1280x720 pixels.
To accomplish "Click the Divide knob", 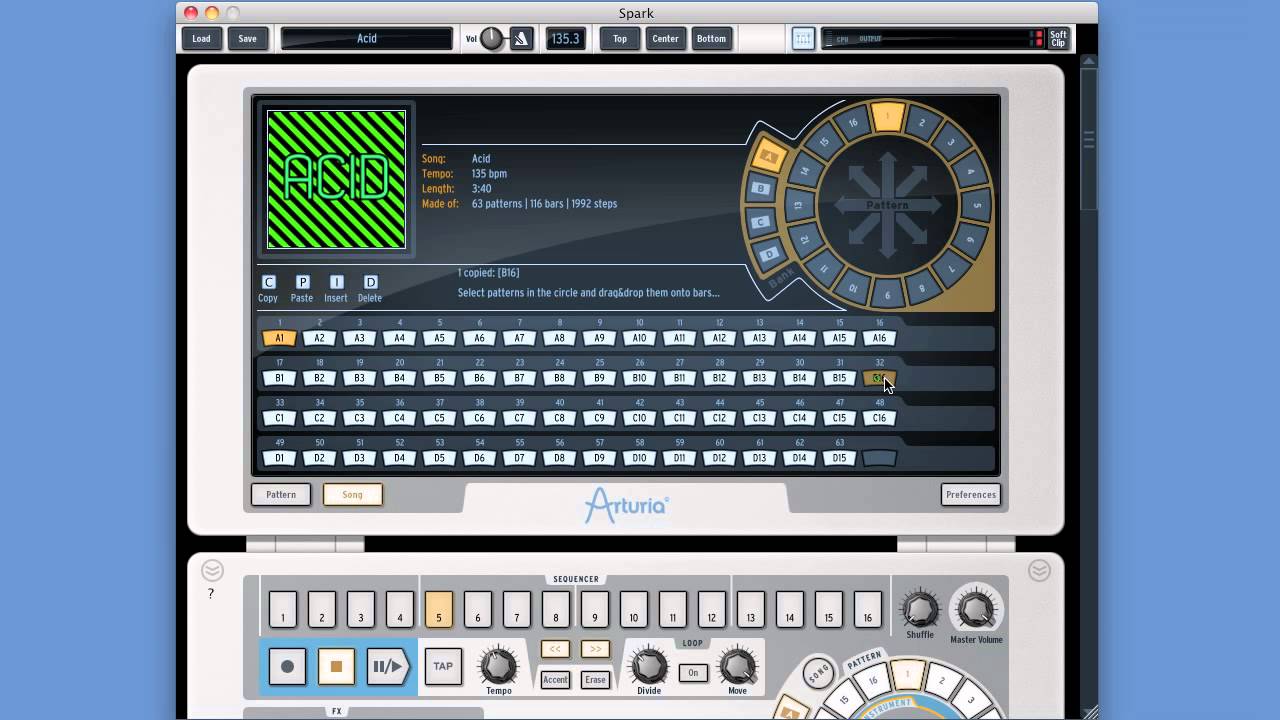I will (x=649, y=665).
